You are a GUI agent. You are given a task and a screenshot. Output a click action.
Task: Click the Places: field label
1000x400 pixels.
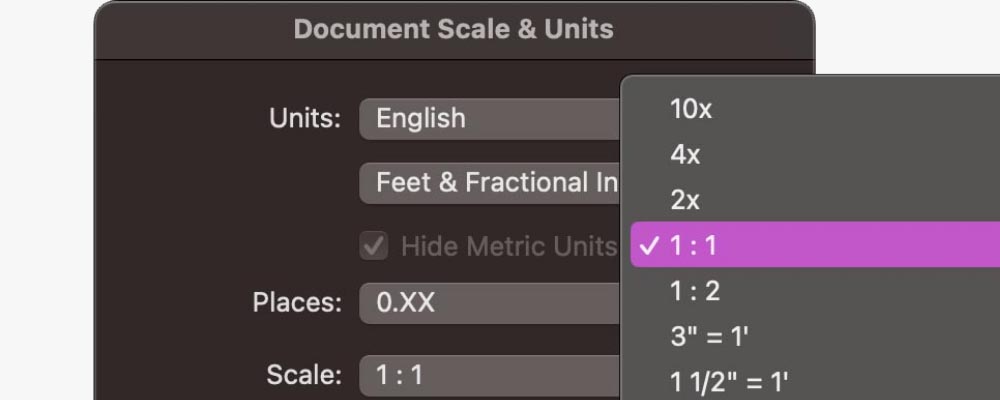tap(297, 302)
